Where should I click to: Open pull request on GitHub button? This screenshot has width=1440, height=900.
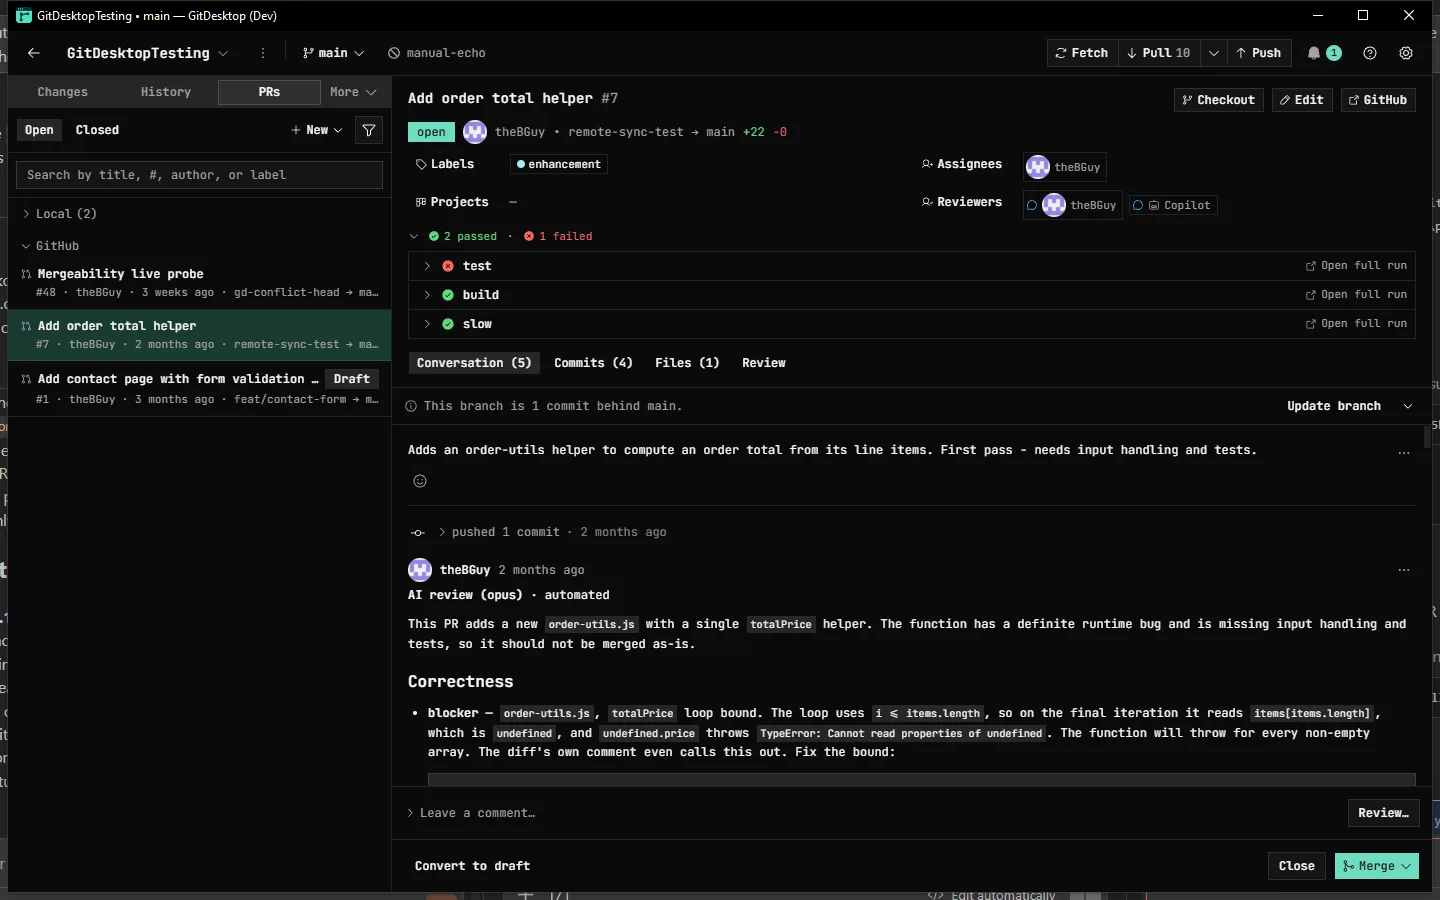(1378, 100)
